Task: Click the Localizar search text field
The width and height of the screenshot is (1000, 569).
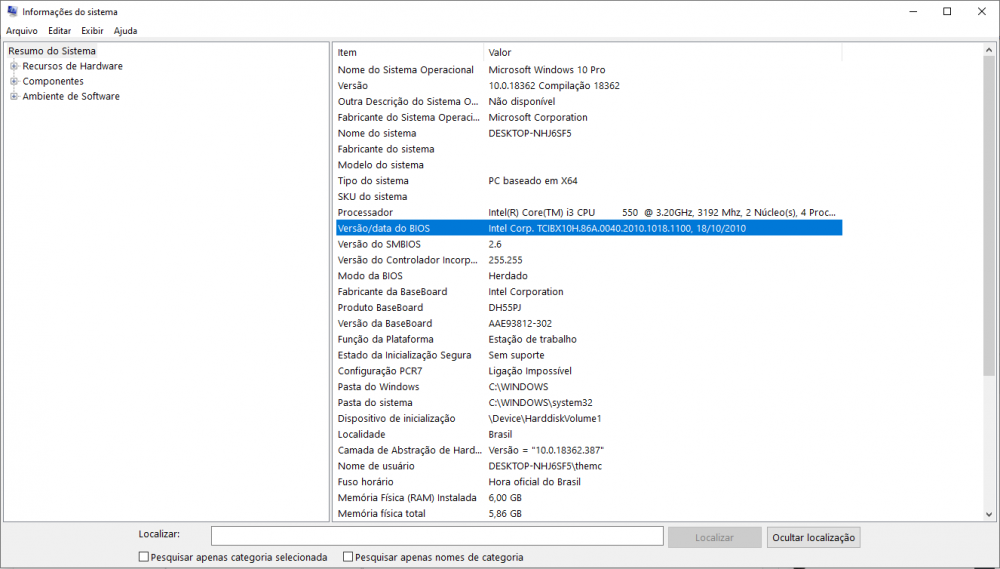Action: pyautogui.click(x=437, y=537)
